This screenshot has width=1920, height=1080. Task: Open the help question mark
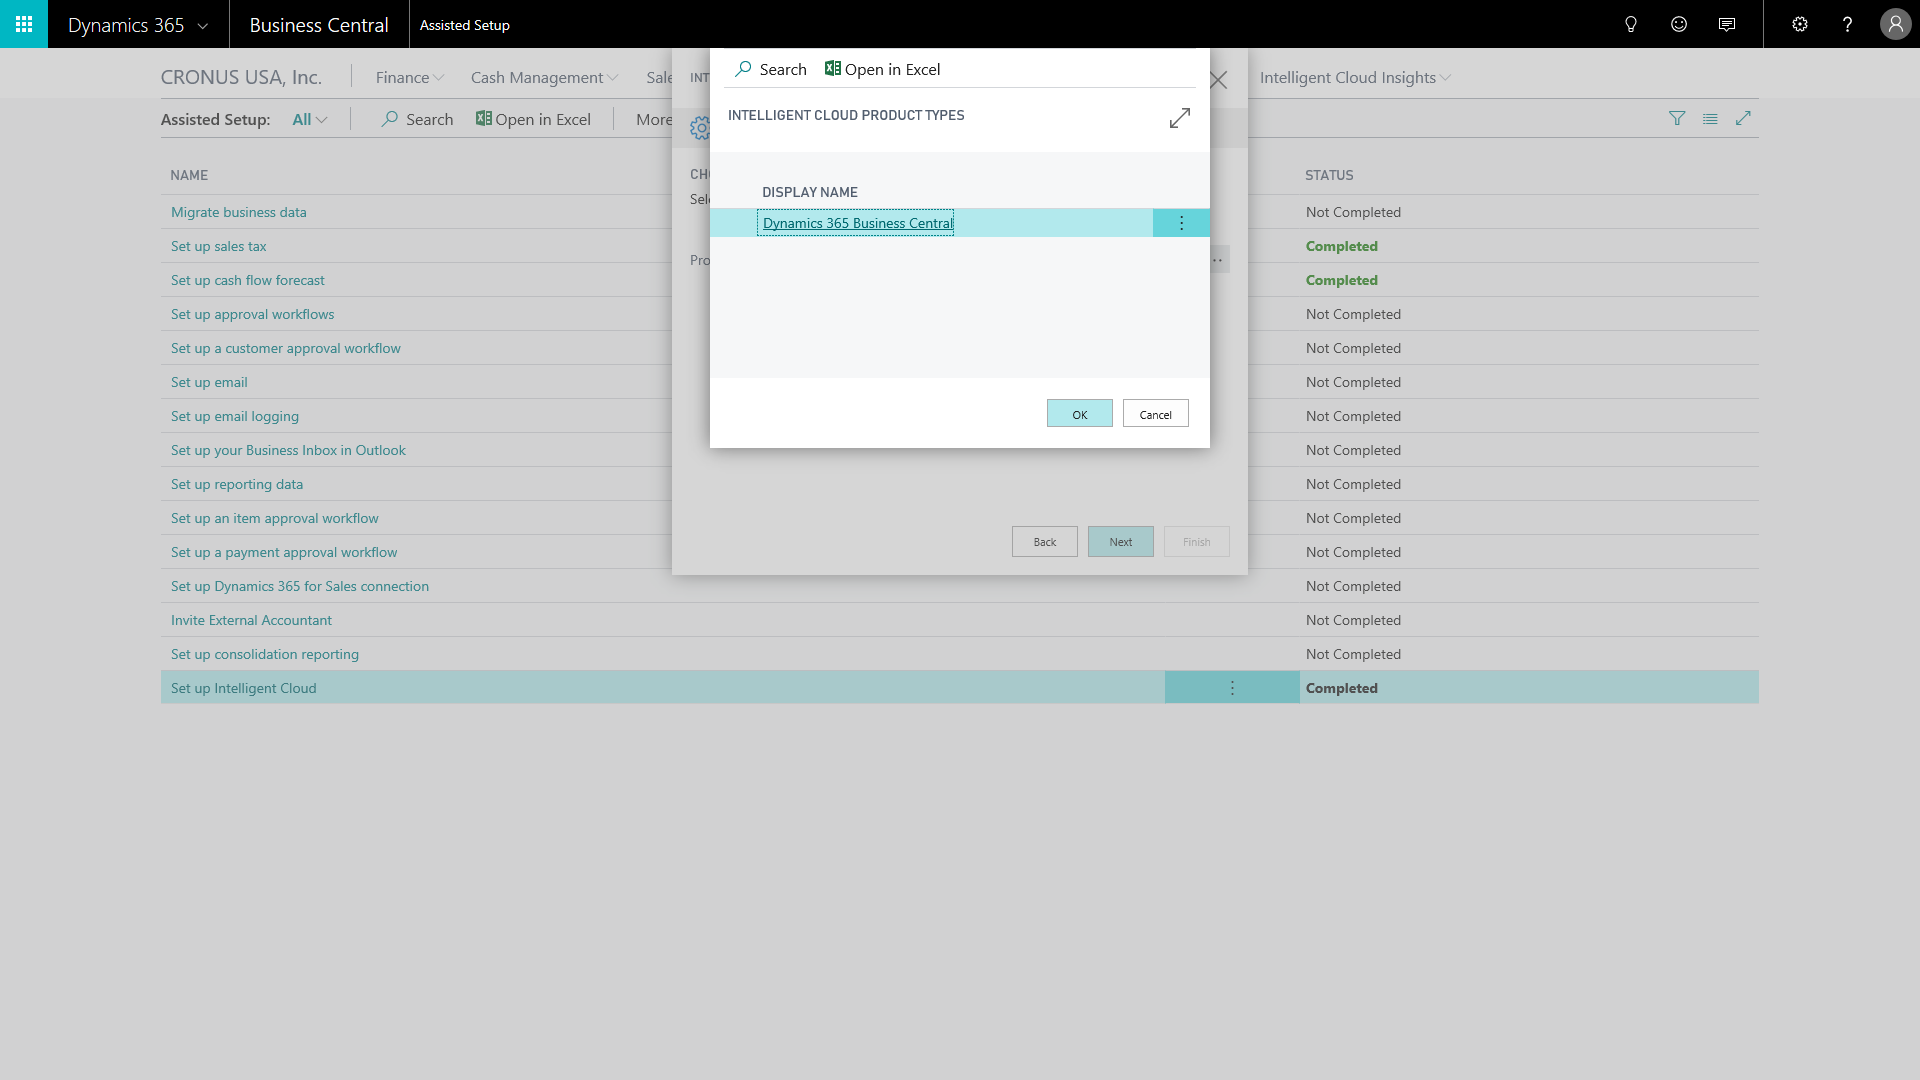tap(1847, 24)
